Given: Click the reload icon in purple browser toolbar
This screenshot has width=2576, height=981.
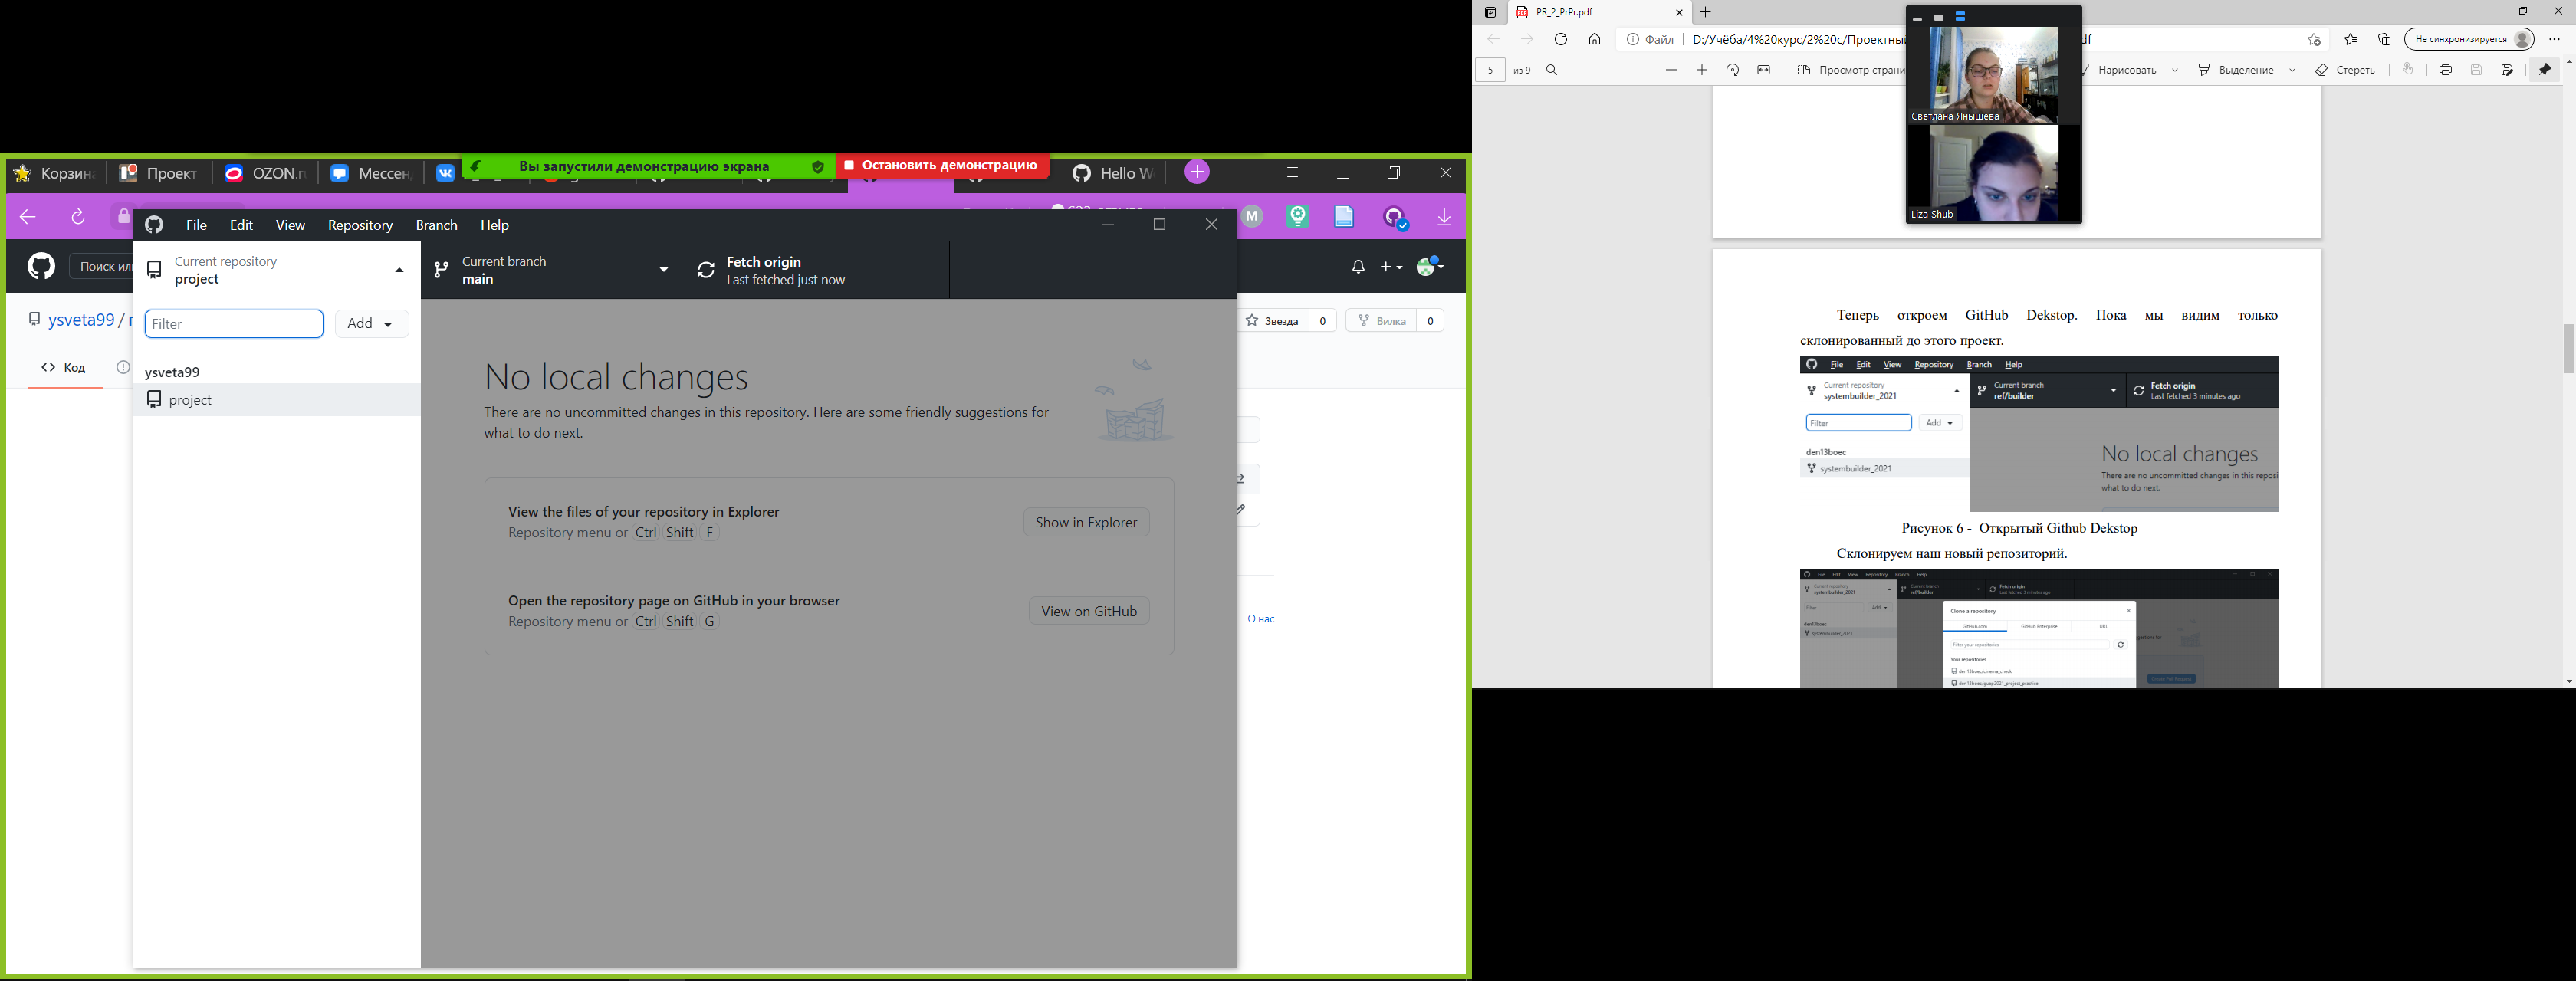Looking at the screenshot, I should click(78, 217).
